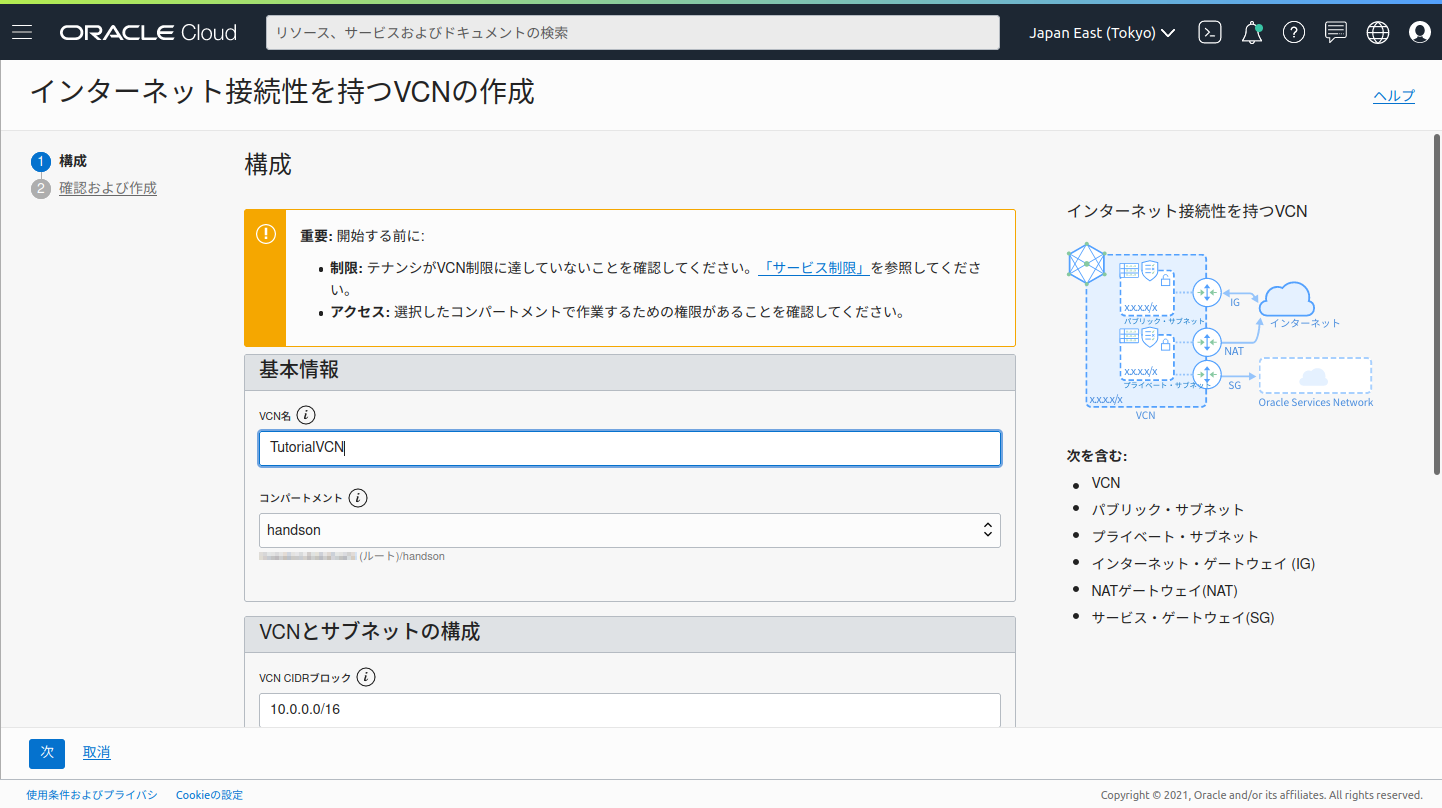The height and width of the screenshot is (808, 1442).
Task: Click the サービス・ゲートウェイ(SG) list item
Action: pos(1183,617)
